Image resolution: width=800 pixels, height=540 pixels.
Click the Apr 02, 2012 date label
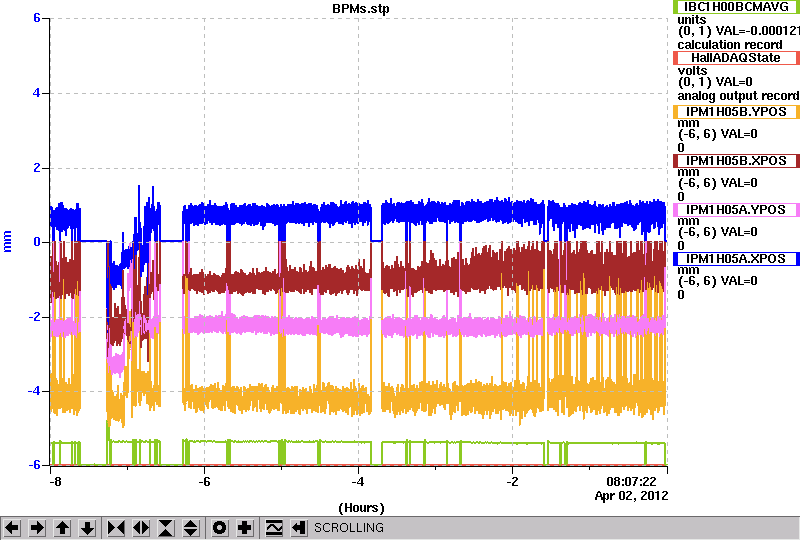coord(631,496)
